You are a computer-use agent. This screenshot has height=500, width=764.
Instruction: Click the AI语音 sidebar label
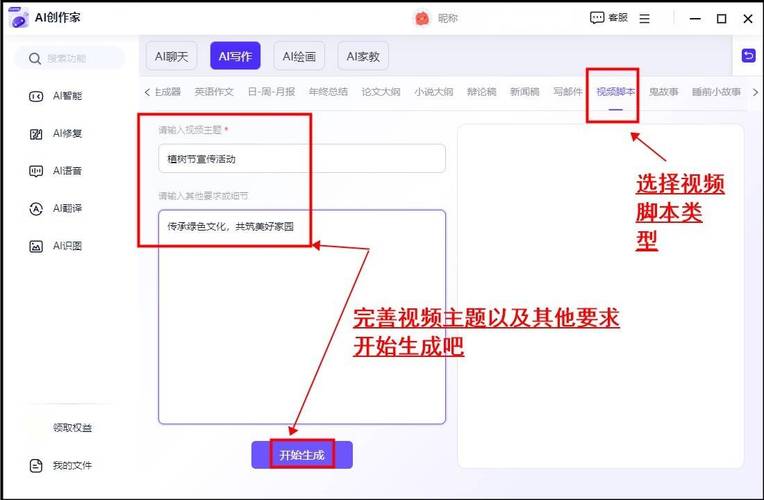(67, 171)
